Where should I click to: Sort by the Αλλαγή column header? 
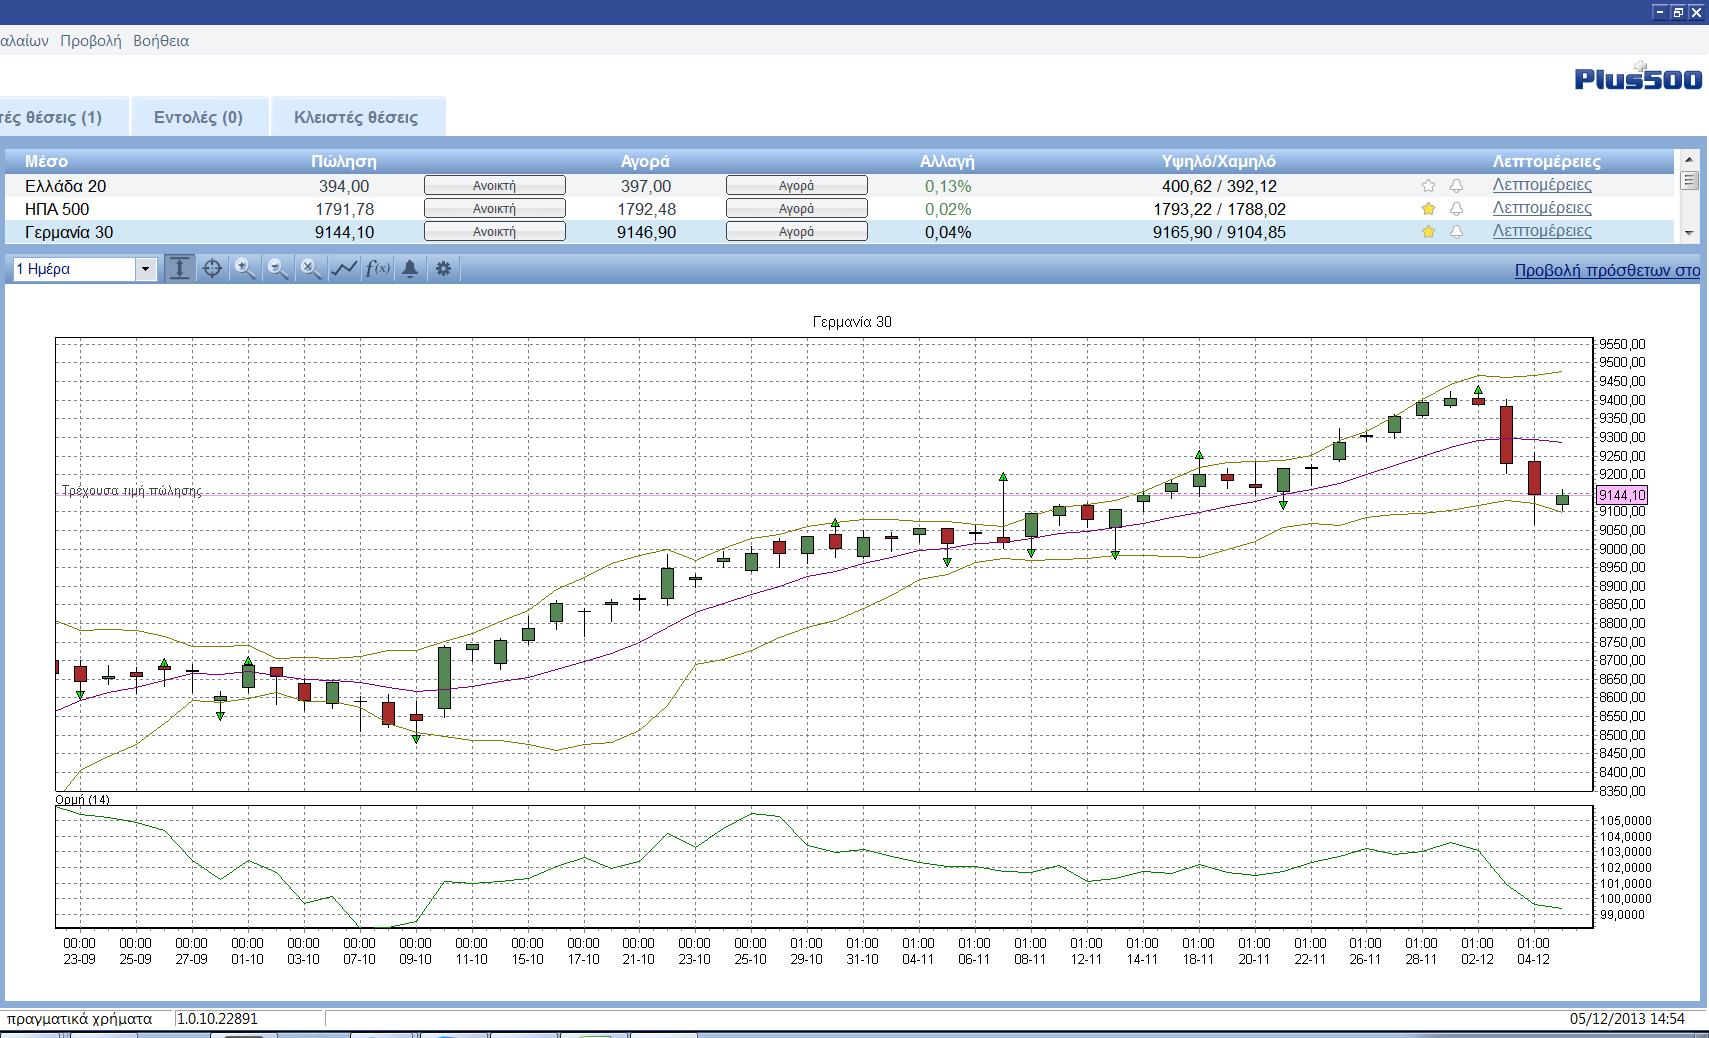pos(947,161)
